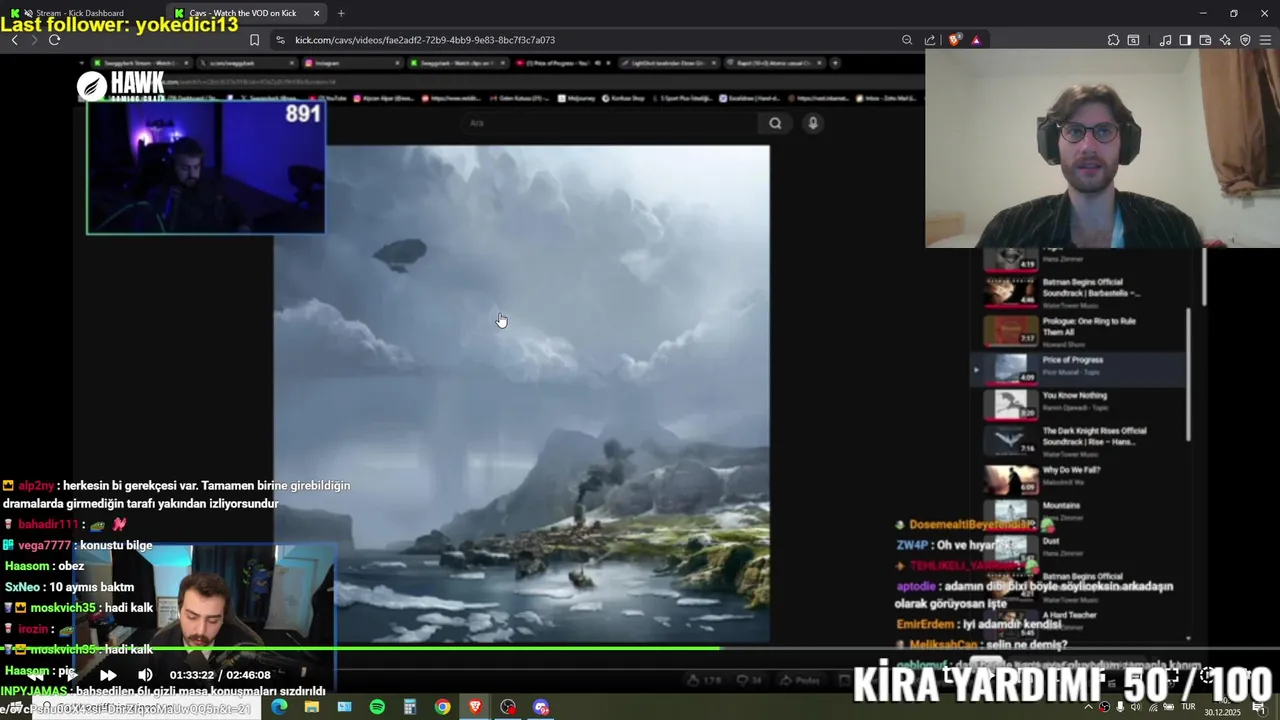Click the YouTube search magnifier button
This screenshot has width=1280, height=720.
[775, 123]
